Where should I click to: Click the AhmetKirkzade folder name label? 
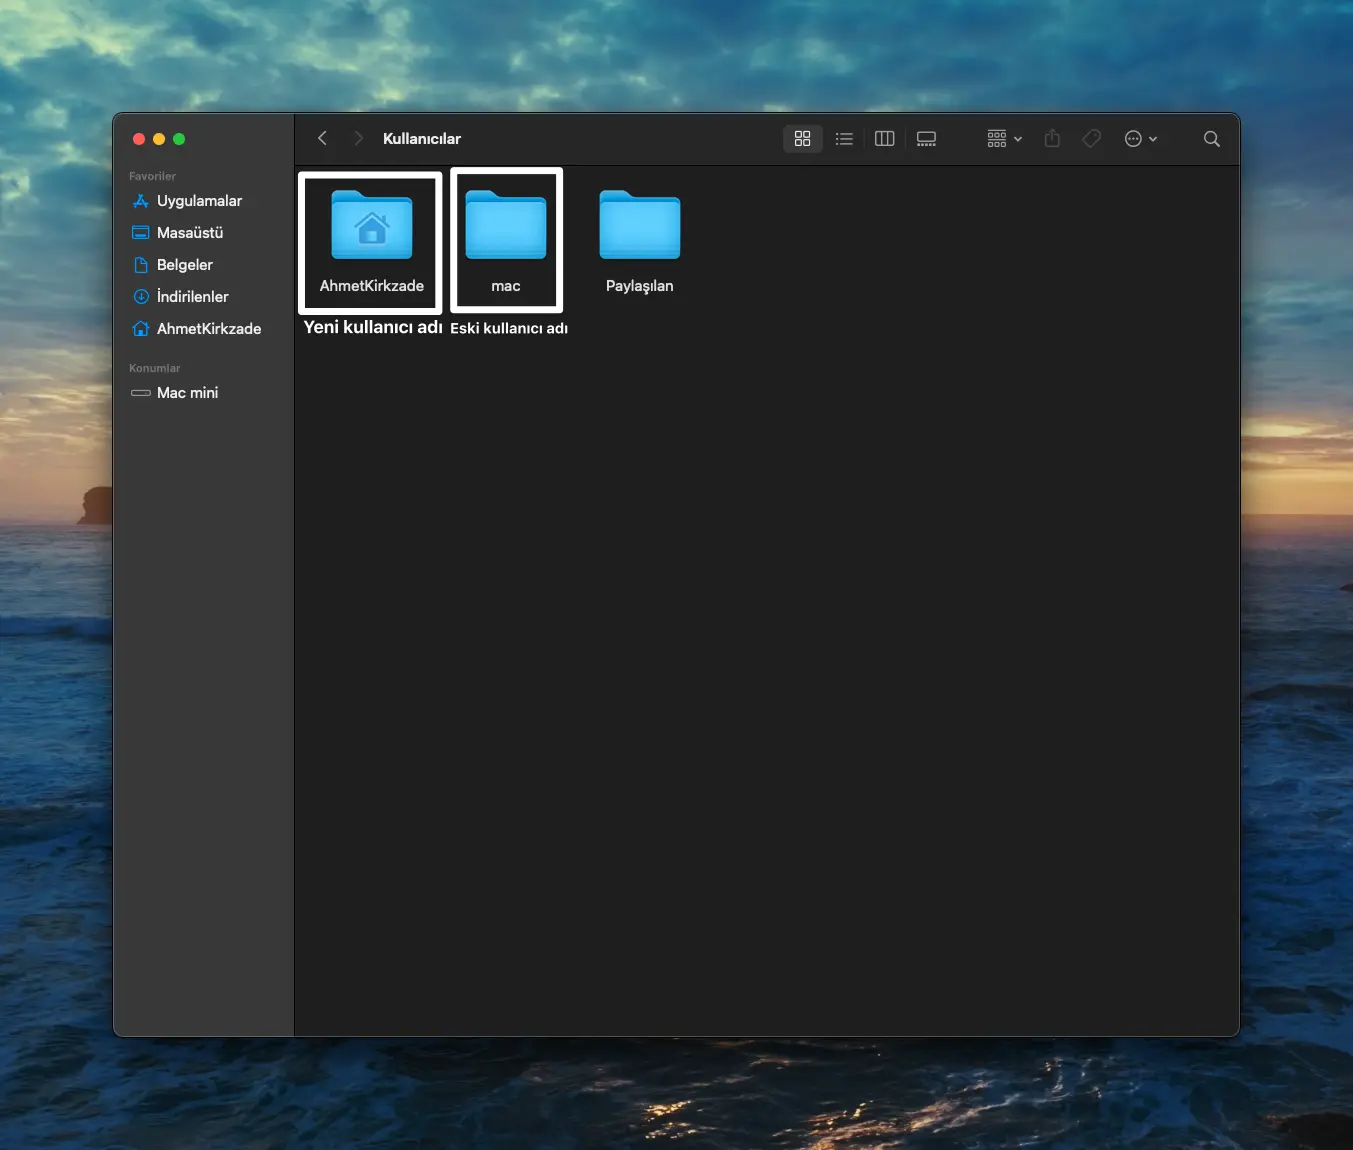[372, 286]
